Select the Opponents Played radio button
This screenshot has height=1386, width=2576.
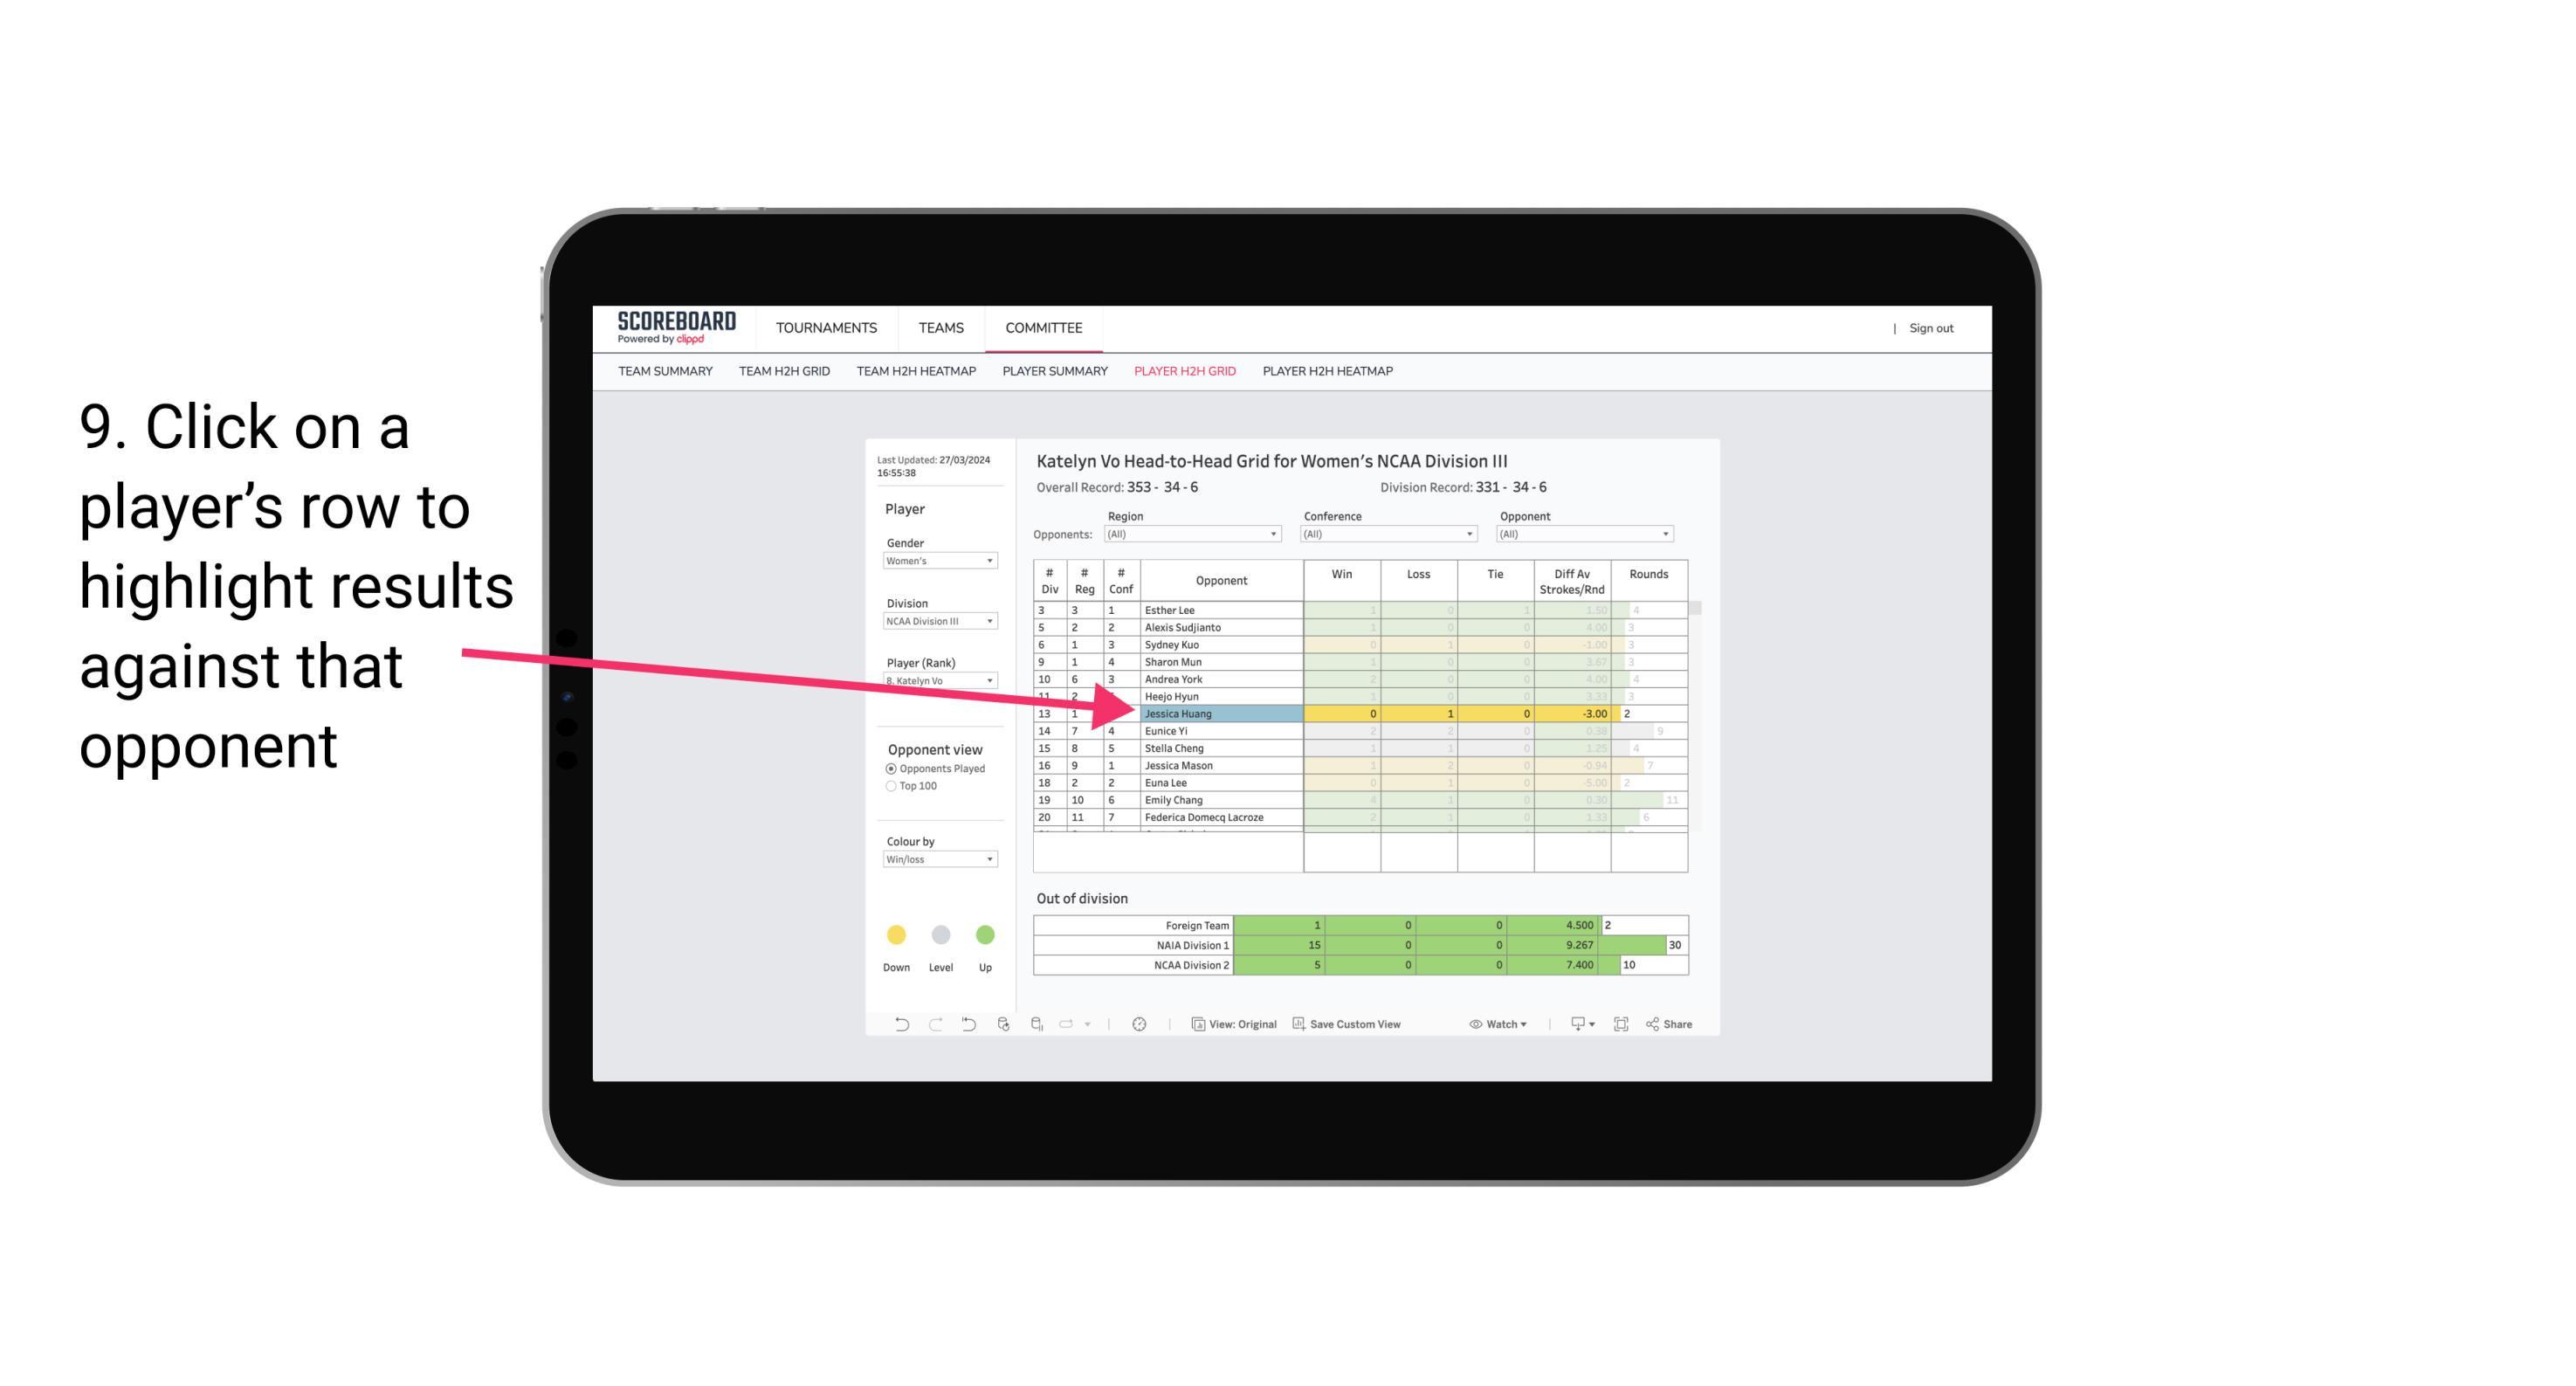click(x=891, y=769)
